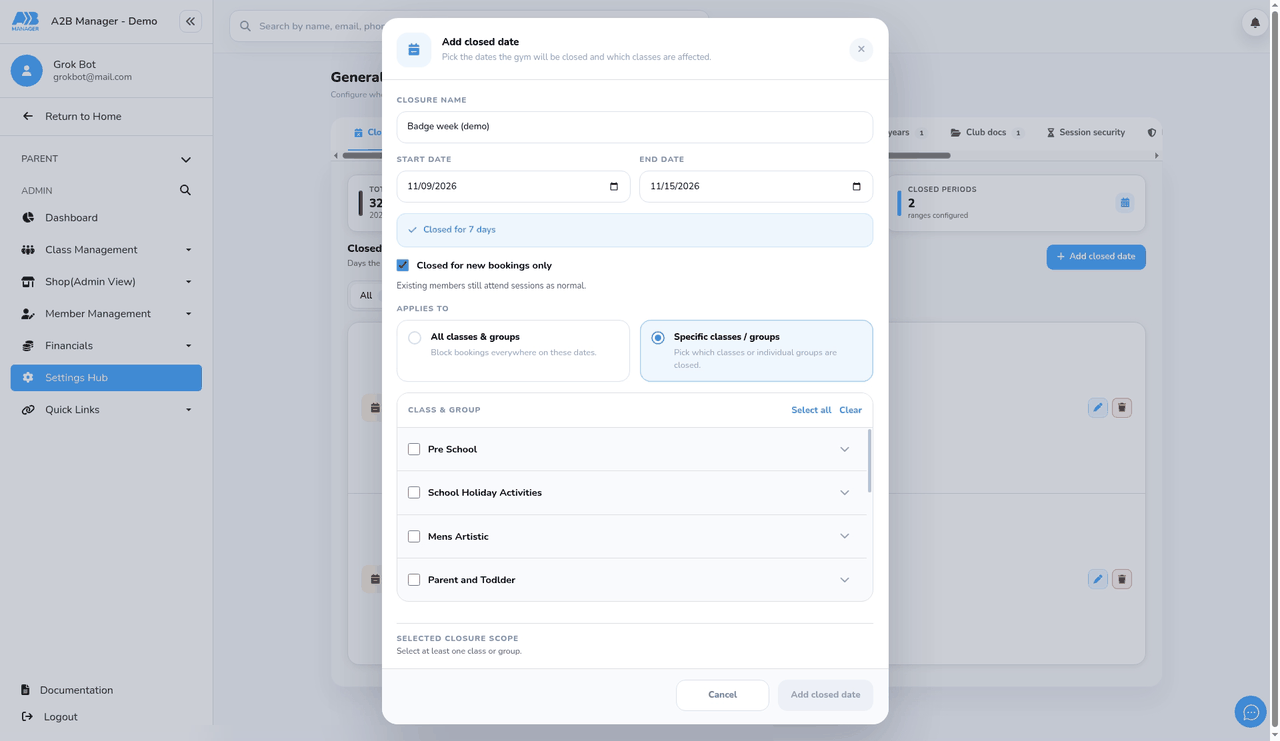The width and height of the screenshot is (1280, 741).
Task: Click the Logout icon in sidebar
Action: point(27,716)
